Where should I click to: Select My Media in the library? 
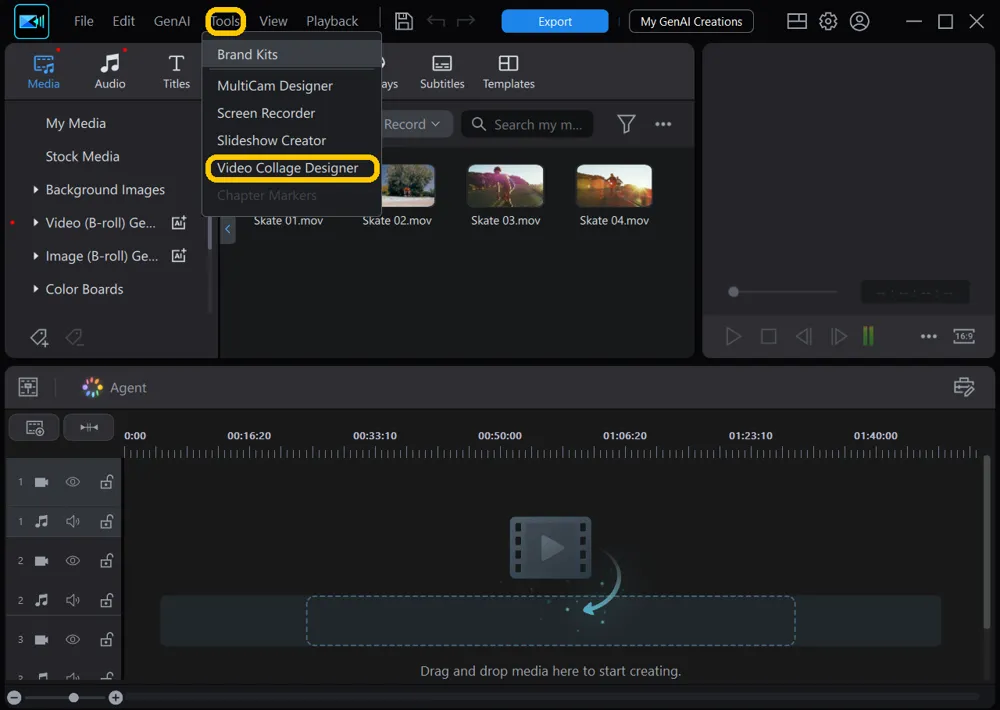point(75,123)
